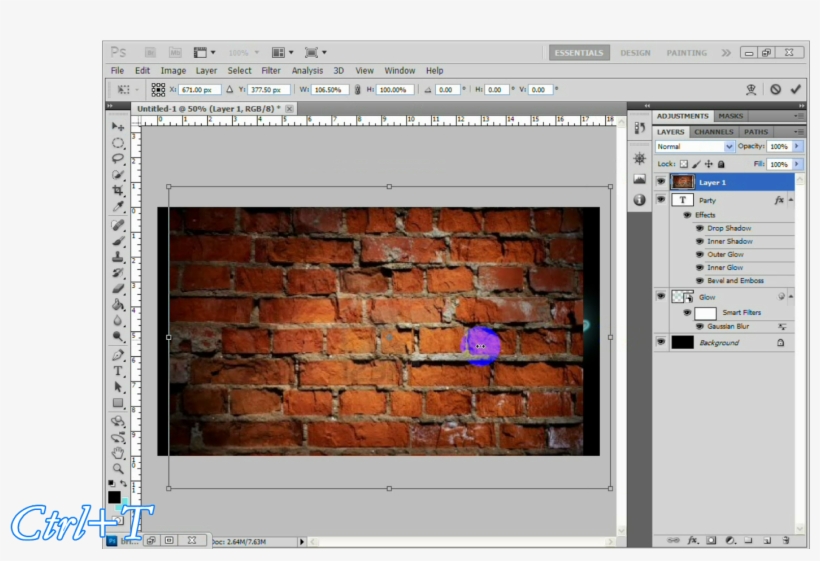Select the Horizontal Type tool
Image resolution: width=820 pixels, height=561 pixels.
[x=118, y=371]
